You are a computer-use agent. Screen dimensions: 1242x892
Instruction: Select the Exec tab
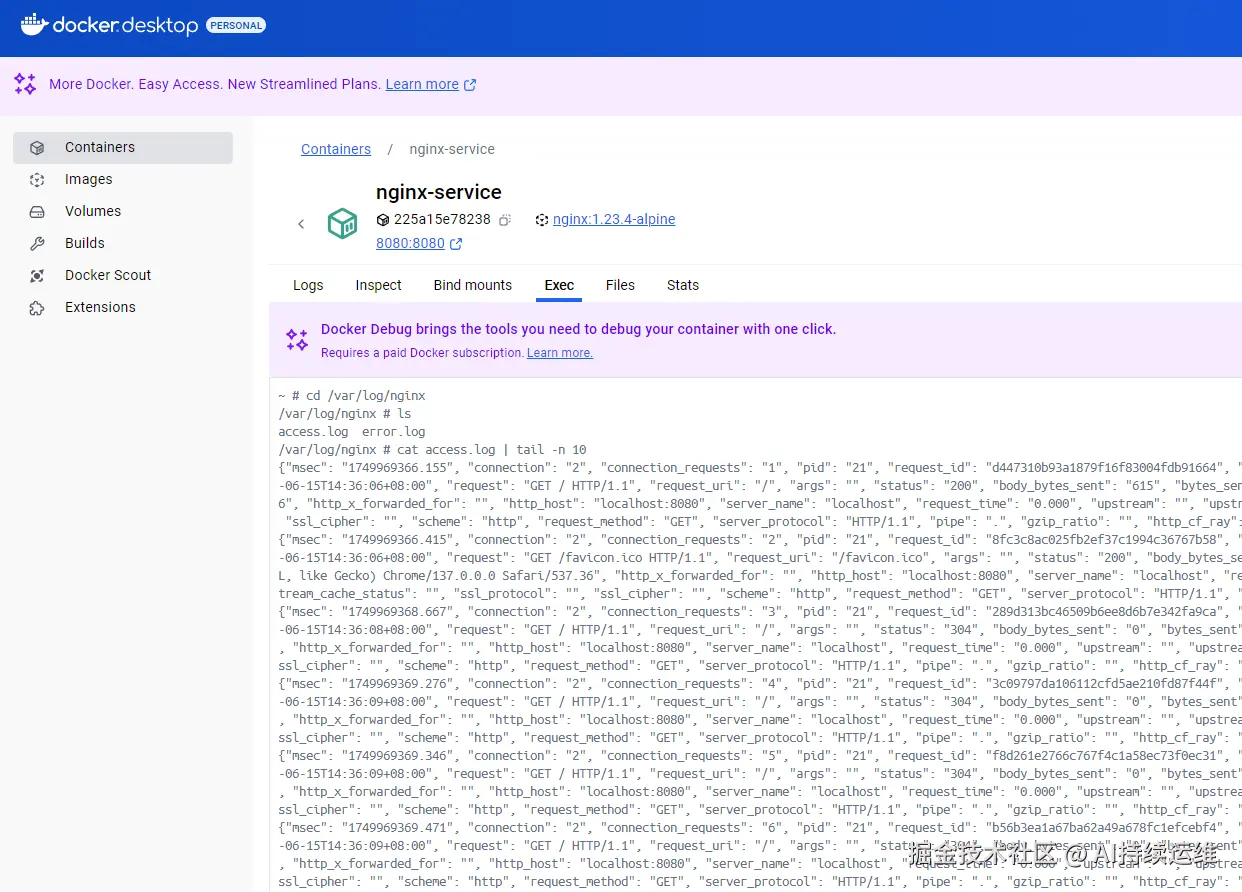pos(559,285)
